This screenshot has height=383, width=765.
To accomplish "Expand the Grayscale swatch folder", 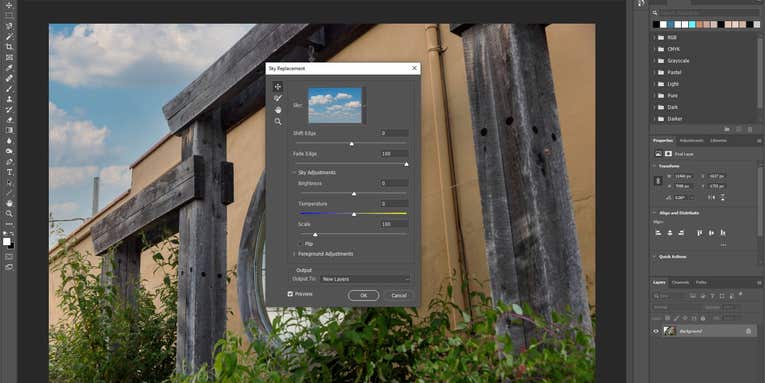I will pyautogui.click(x=654, y=60).
